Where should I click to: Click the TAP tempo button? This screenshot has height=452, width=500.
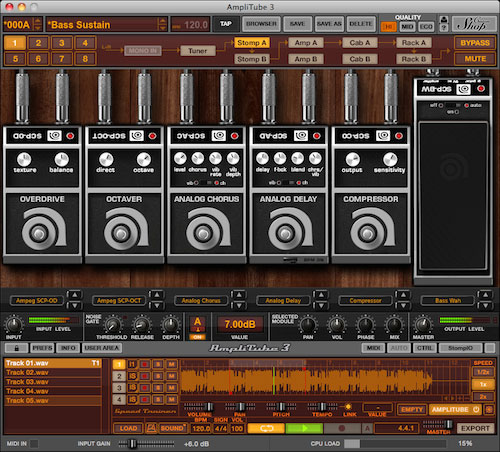(226, 24)
